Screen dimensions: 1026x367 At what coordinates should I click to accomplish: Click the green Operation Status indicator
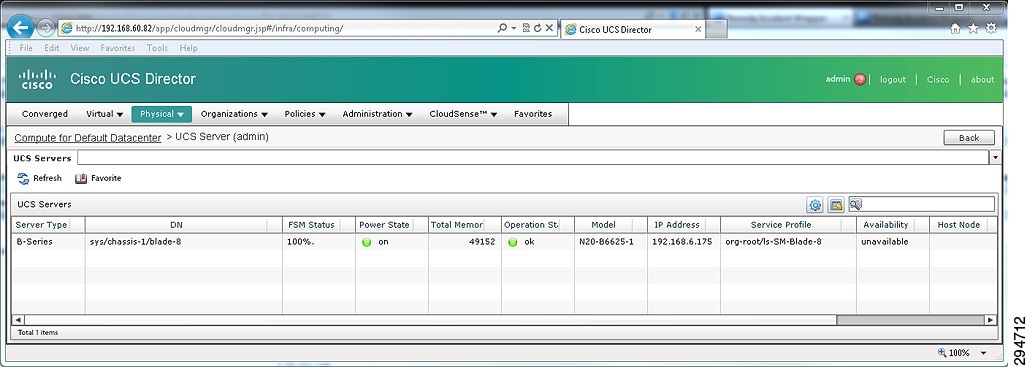tap(512, 242)
